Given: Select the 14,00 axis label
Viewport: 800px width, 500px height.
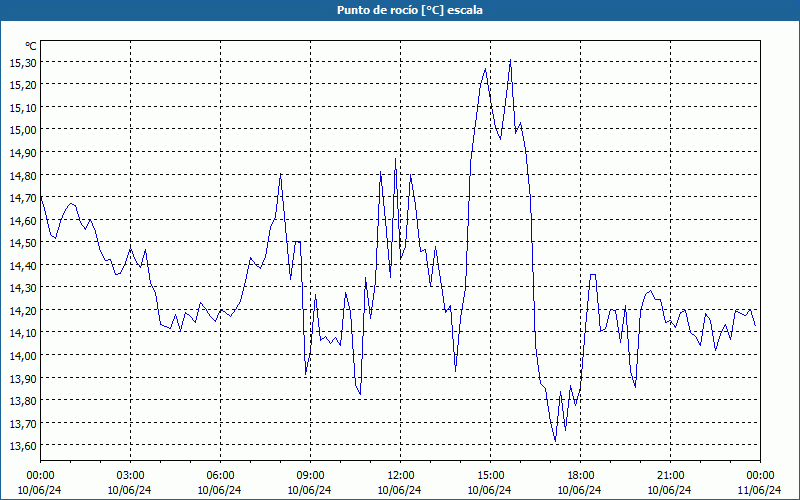Looking at the screenshot, I should tap(22, 355).
